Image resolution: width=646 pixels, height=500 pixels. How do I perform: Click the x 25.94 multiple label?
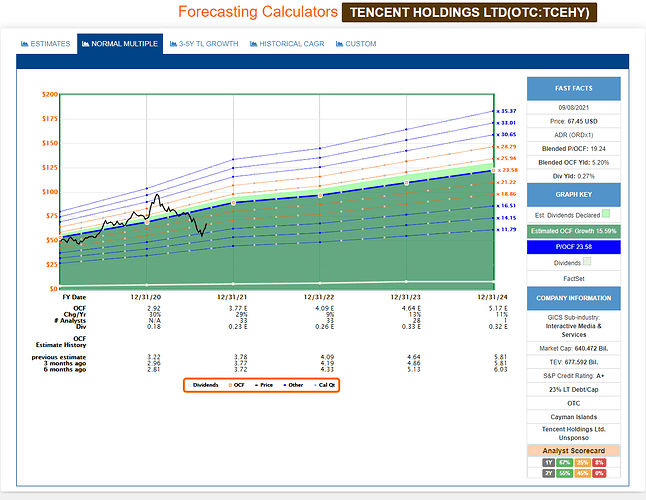(506, 158)
